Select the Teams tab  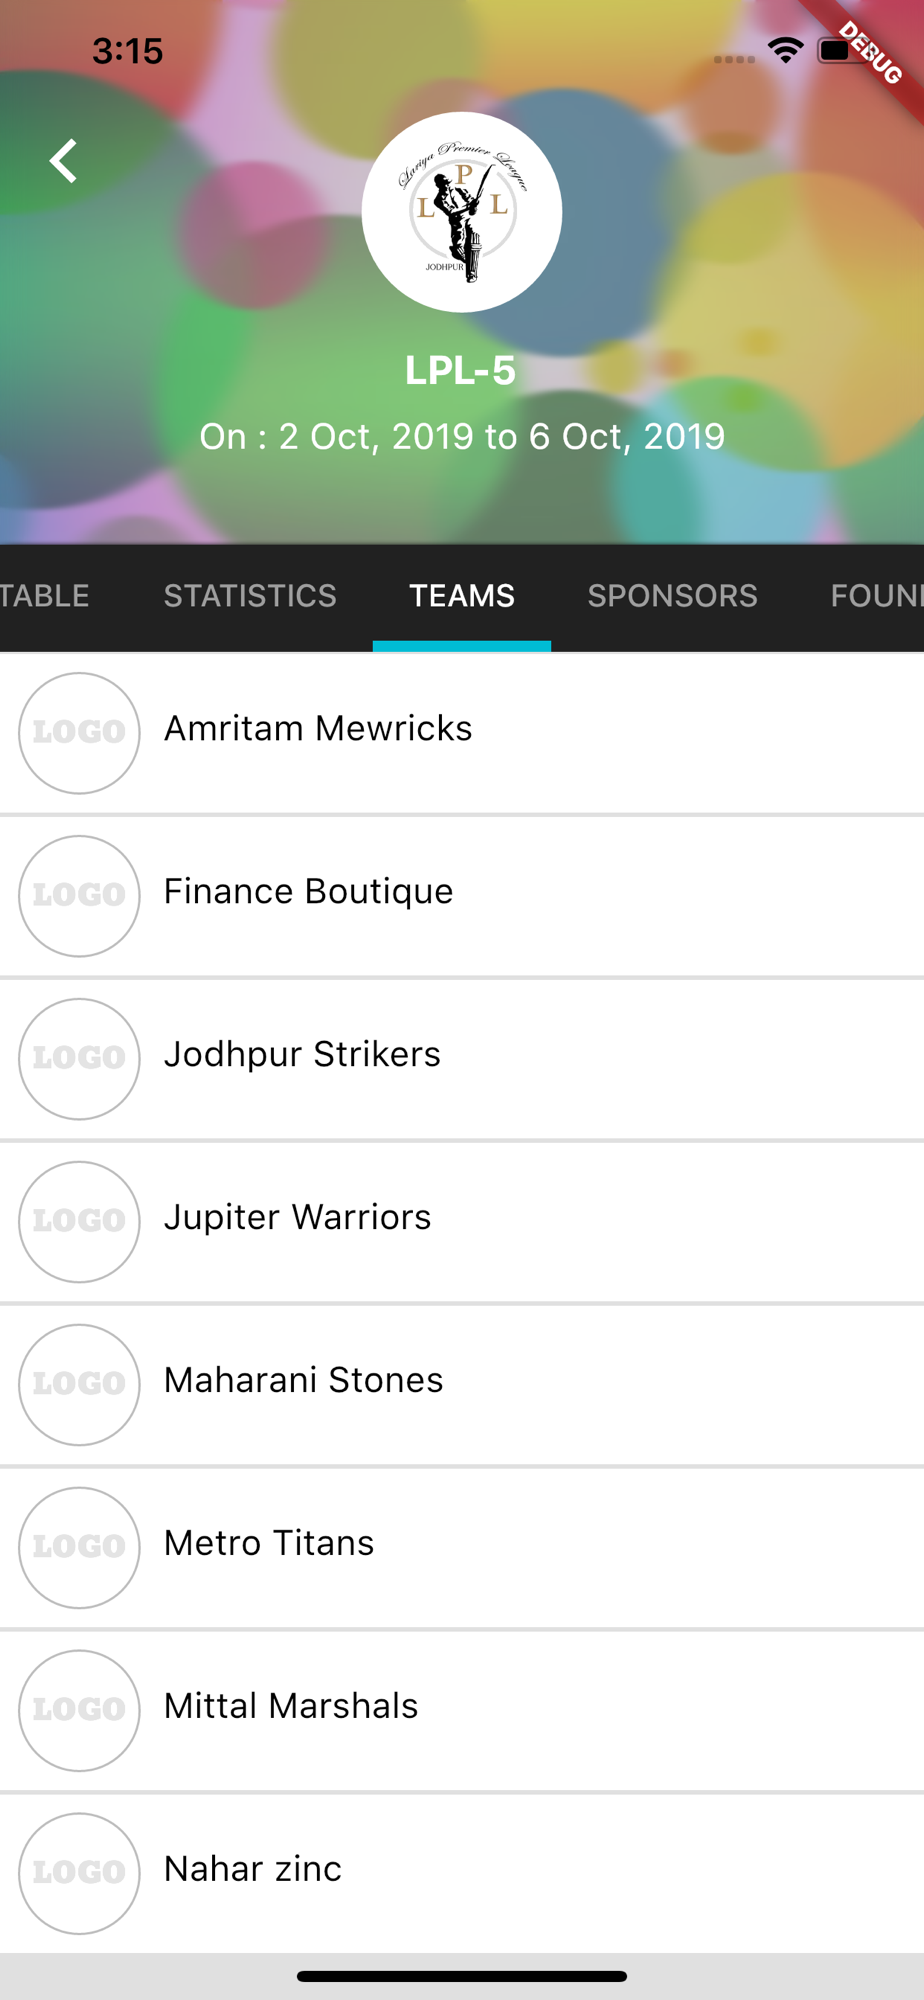[x=462, y=596]
